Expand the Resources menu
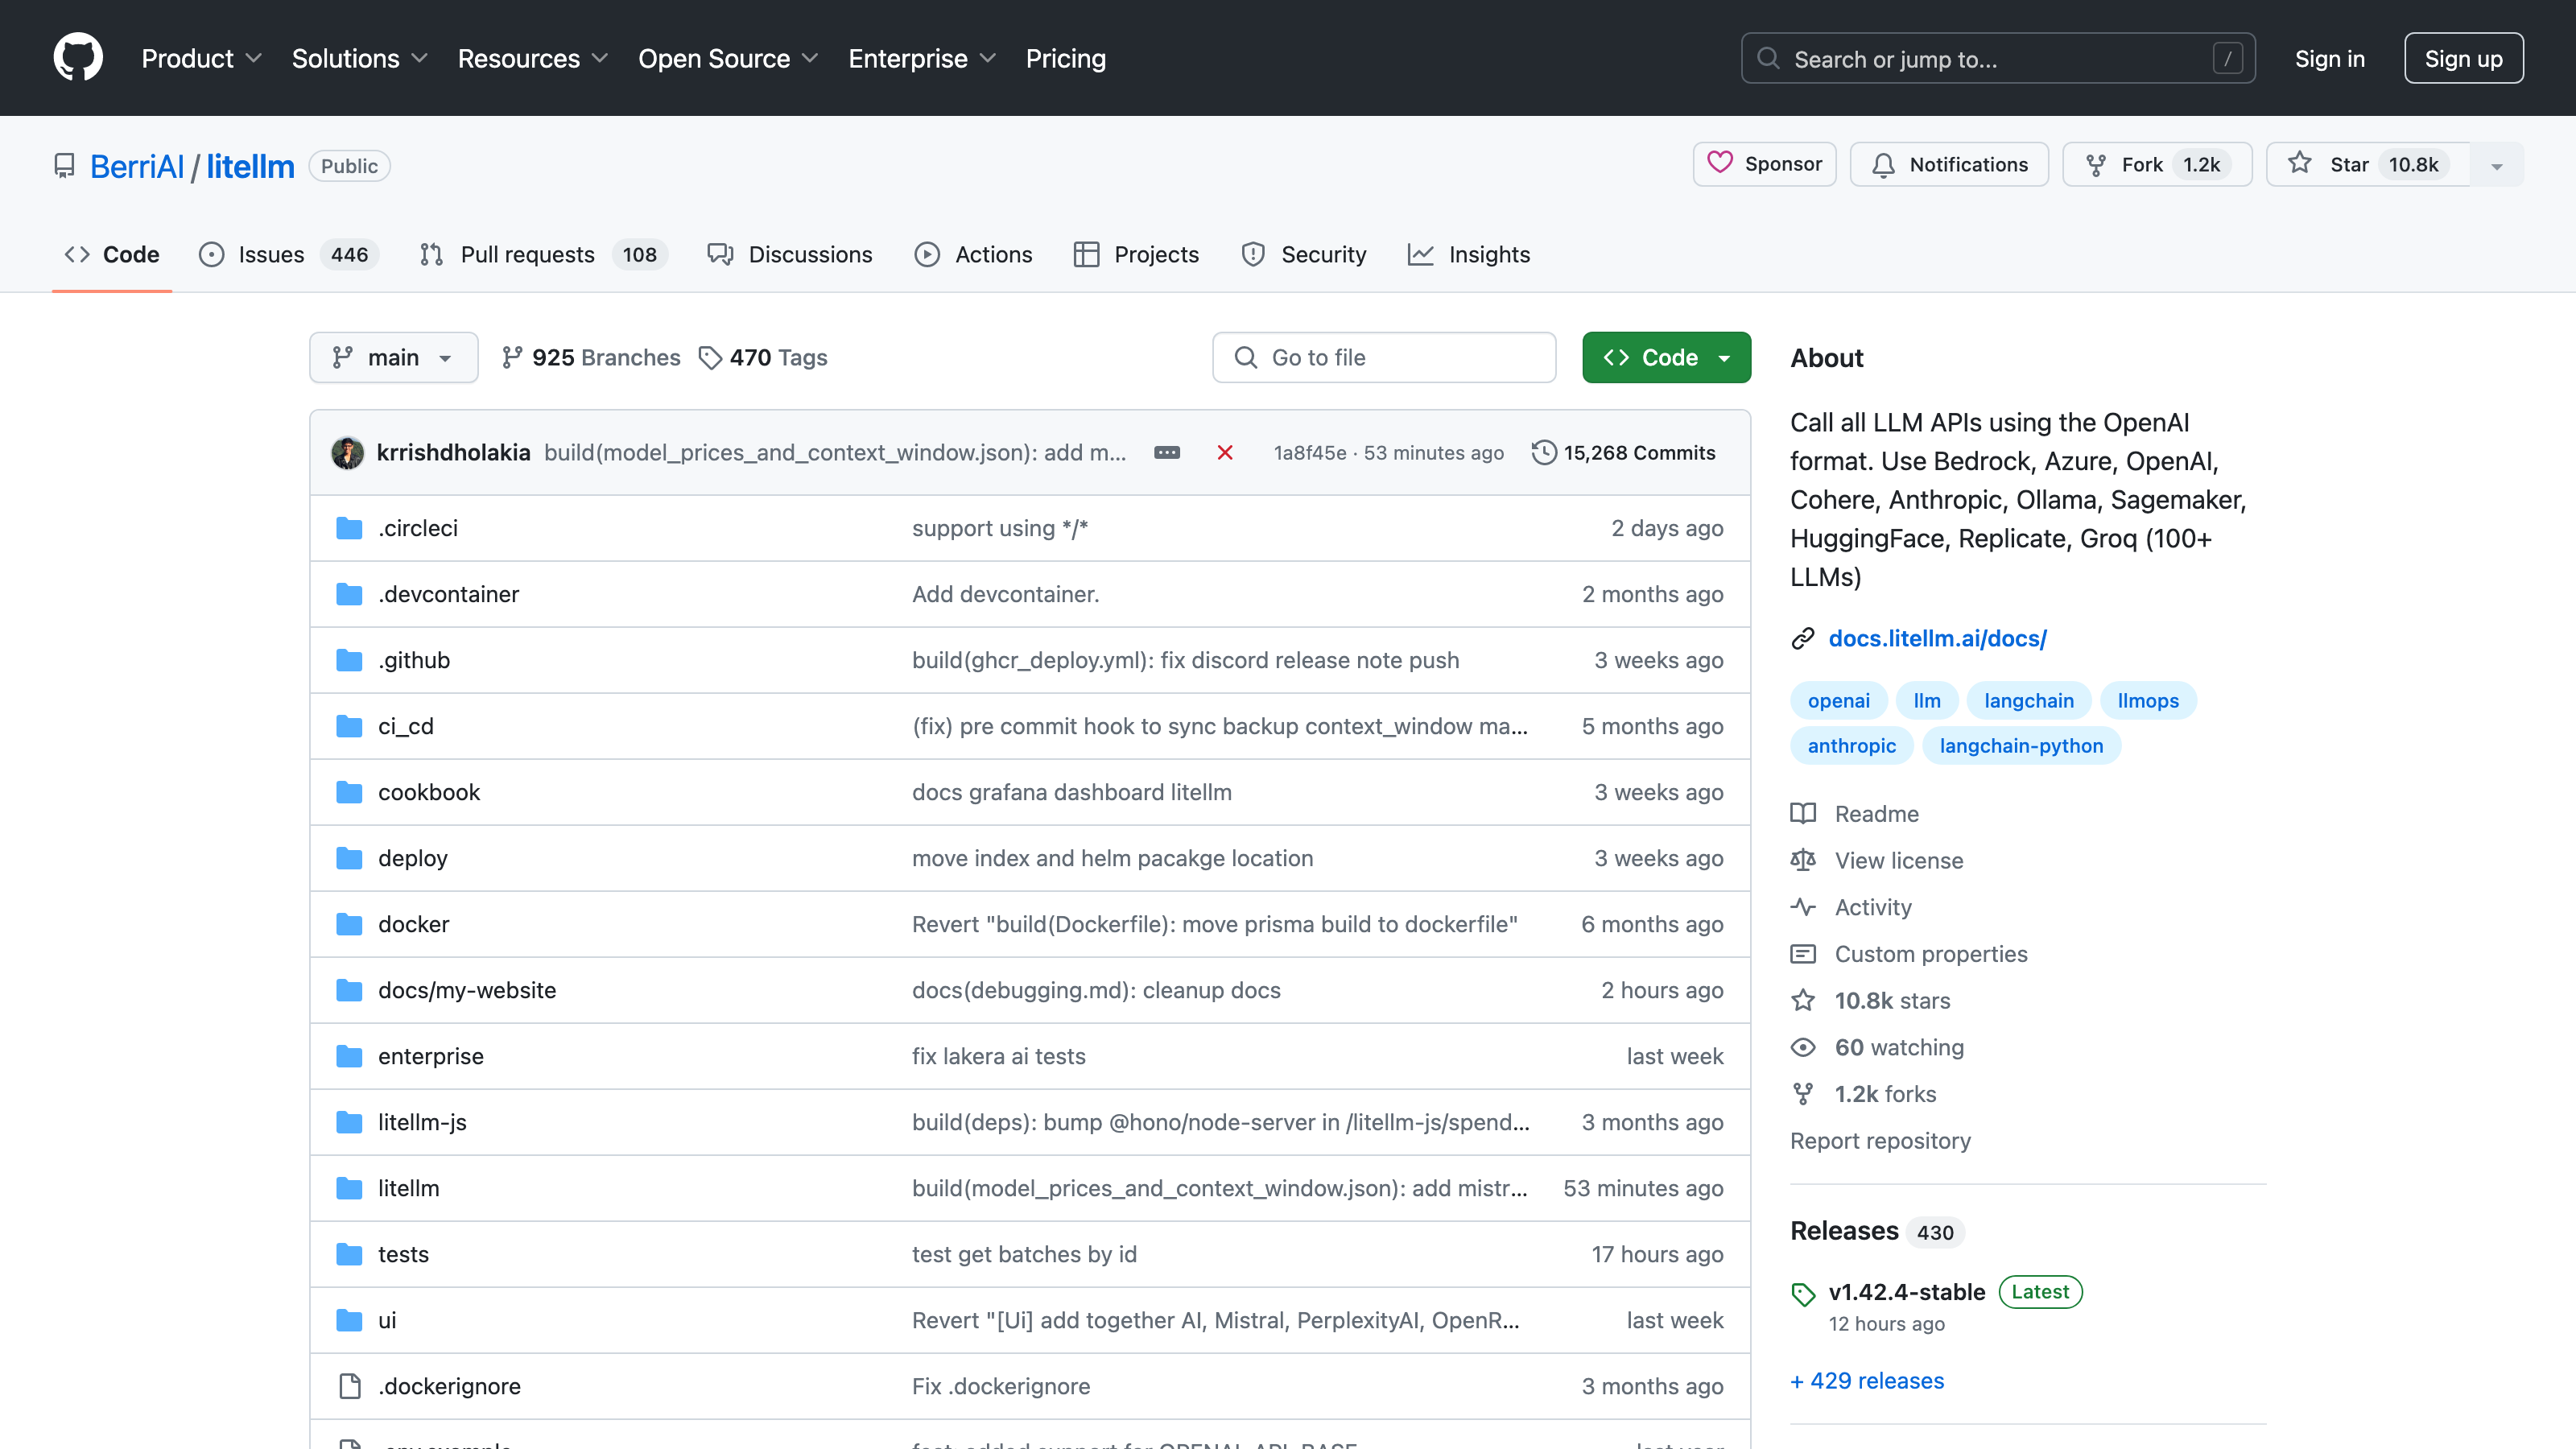2576x1449 pixels. 532,59
